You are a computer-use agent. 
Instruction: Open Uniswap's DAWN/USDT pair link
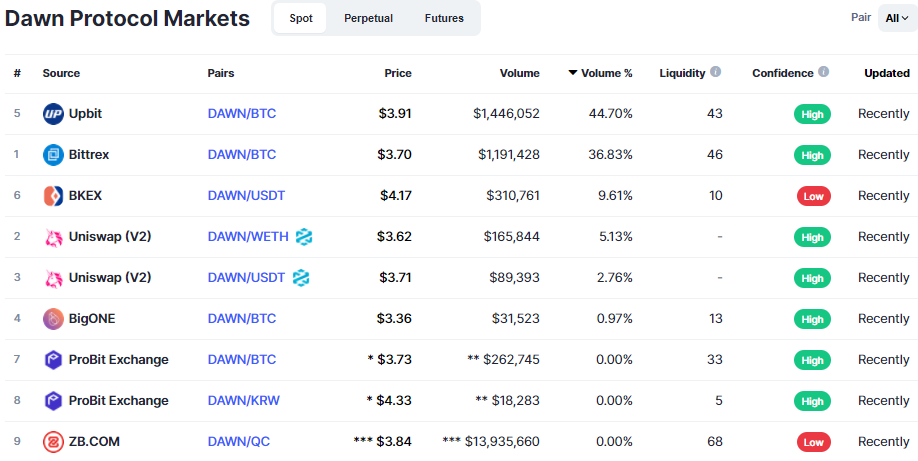click(x=246, y=278)
